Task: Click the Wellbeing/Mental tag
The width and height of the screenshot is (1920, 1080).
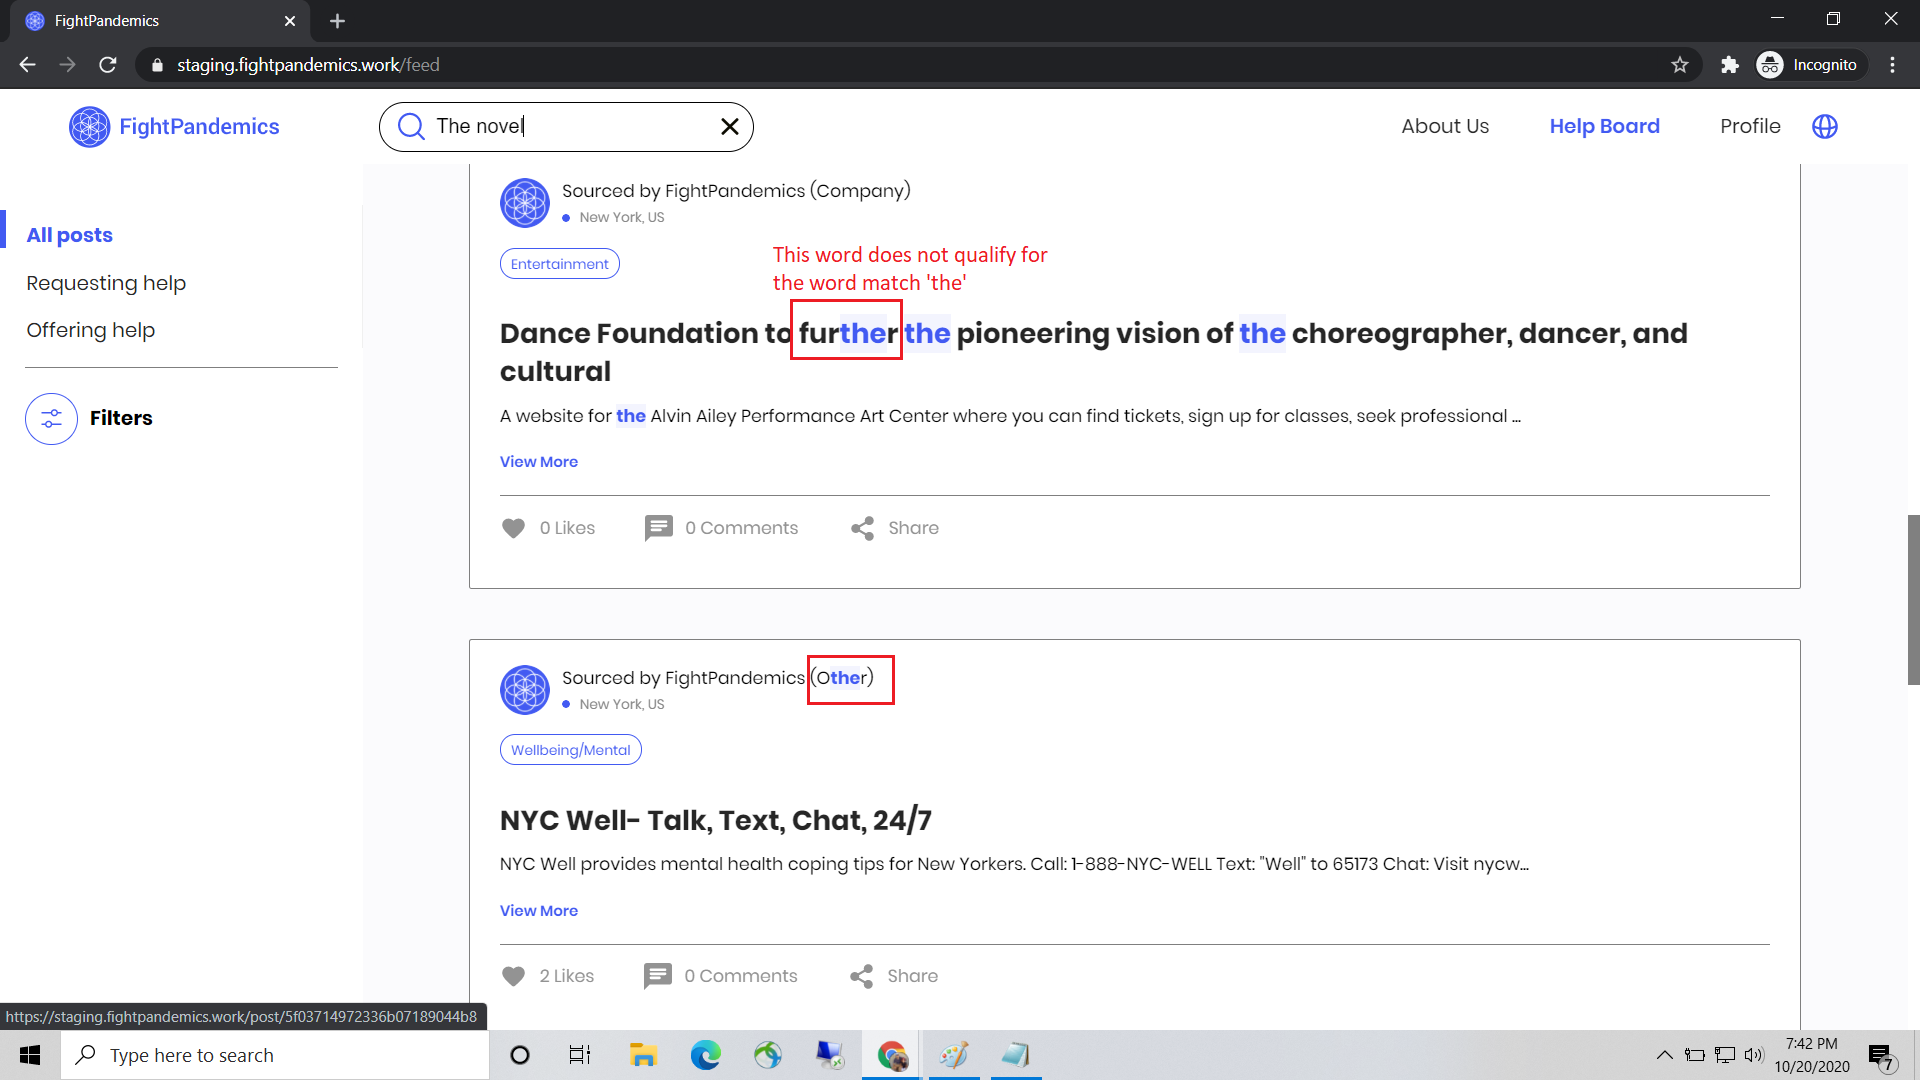Action: point(571,750)
